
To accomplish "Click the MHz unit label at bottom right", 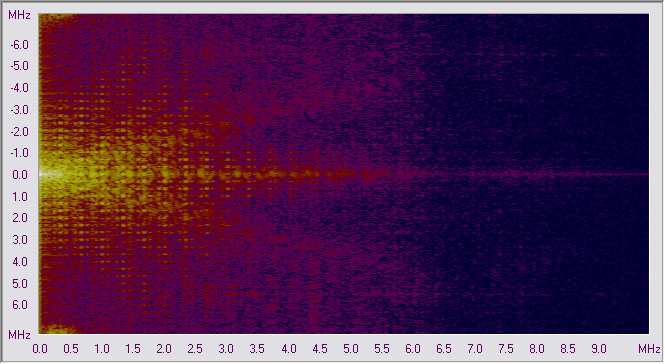I will coord(649,349).
